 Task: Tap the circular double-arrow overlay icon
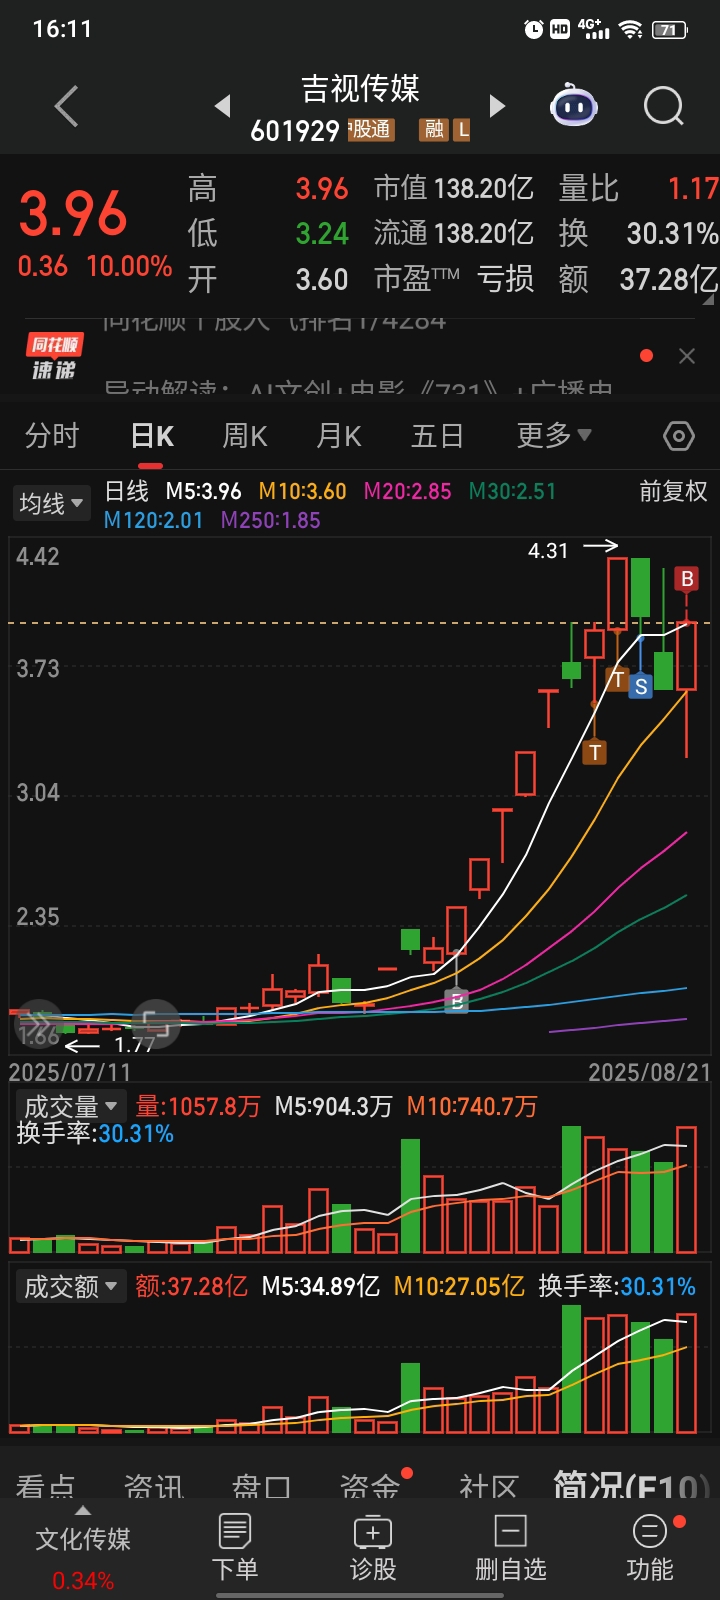click(x=39, y=1025)
